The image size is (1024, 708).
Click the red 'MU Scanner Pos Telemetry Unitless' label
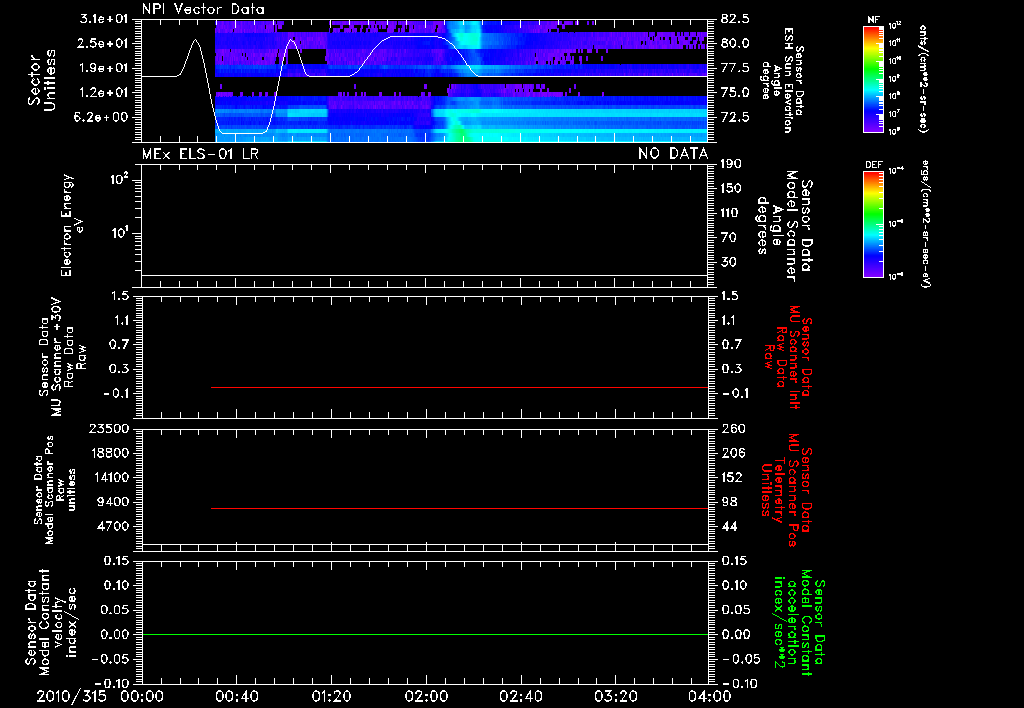(786, 490)
